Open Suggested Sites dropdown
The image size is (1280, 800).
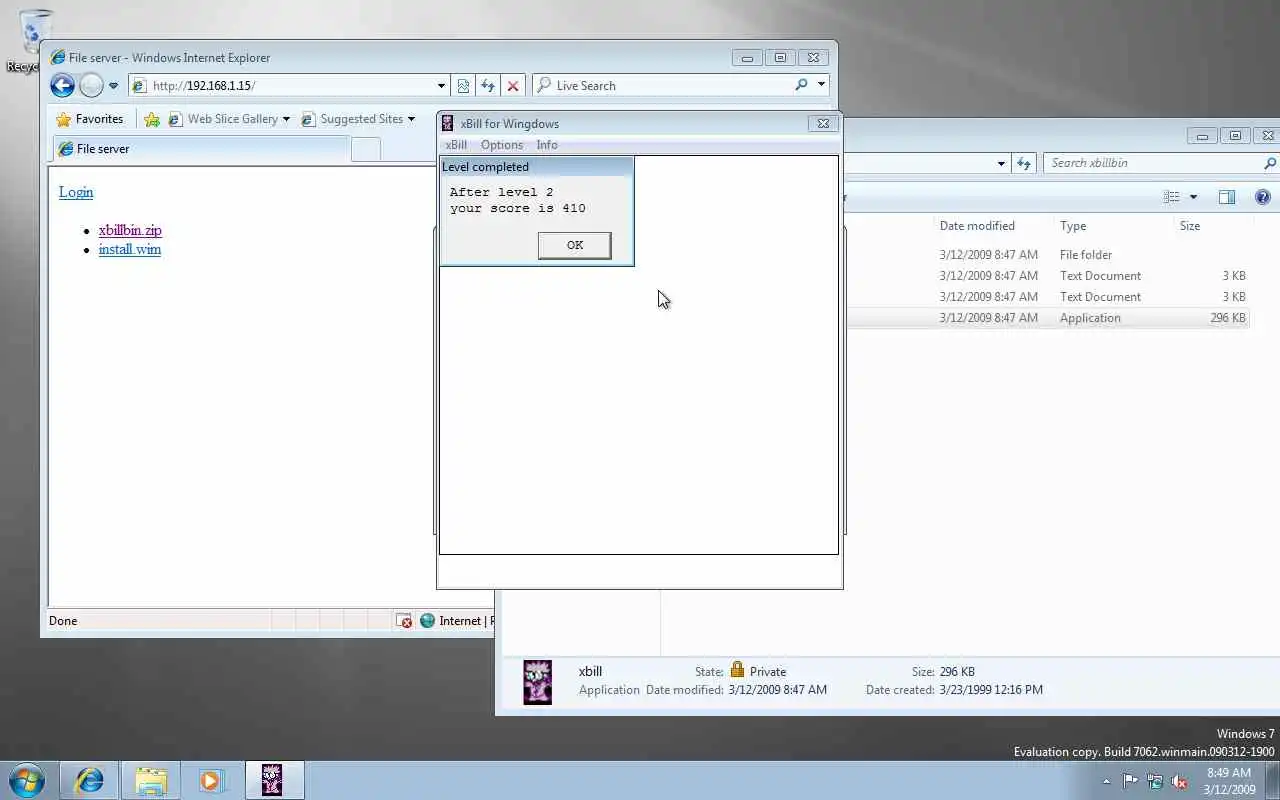(x=358, y=119)
